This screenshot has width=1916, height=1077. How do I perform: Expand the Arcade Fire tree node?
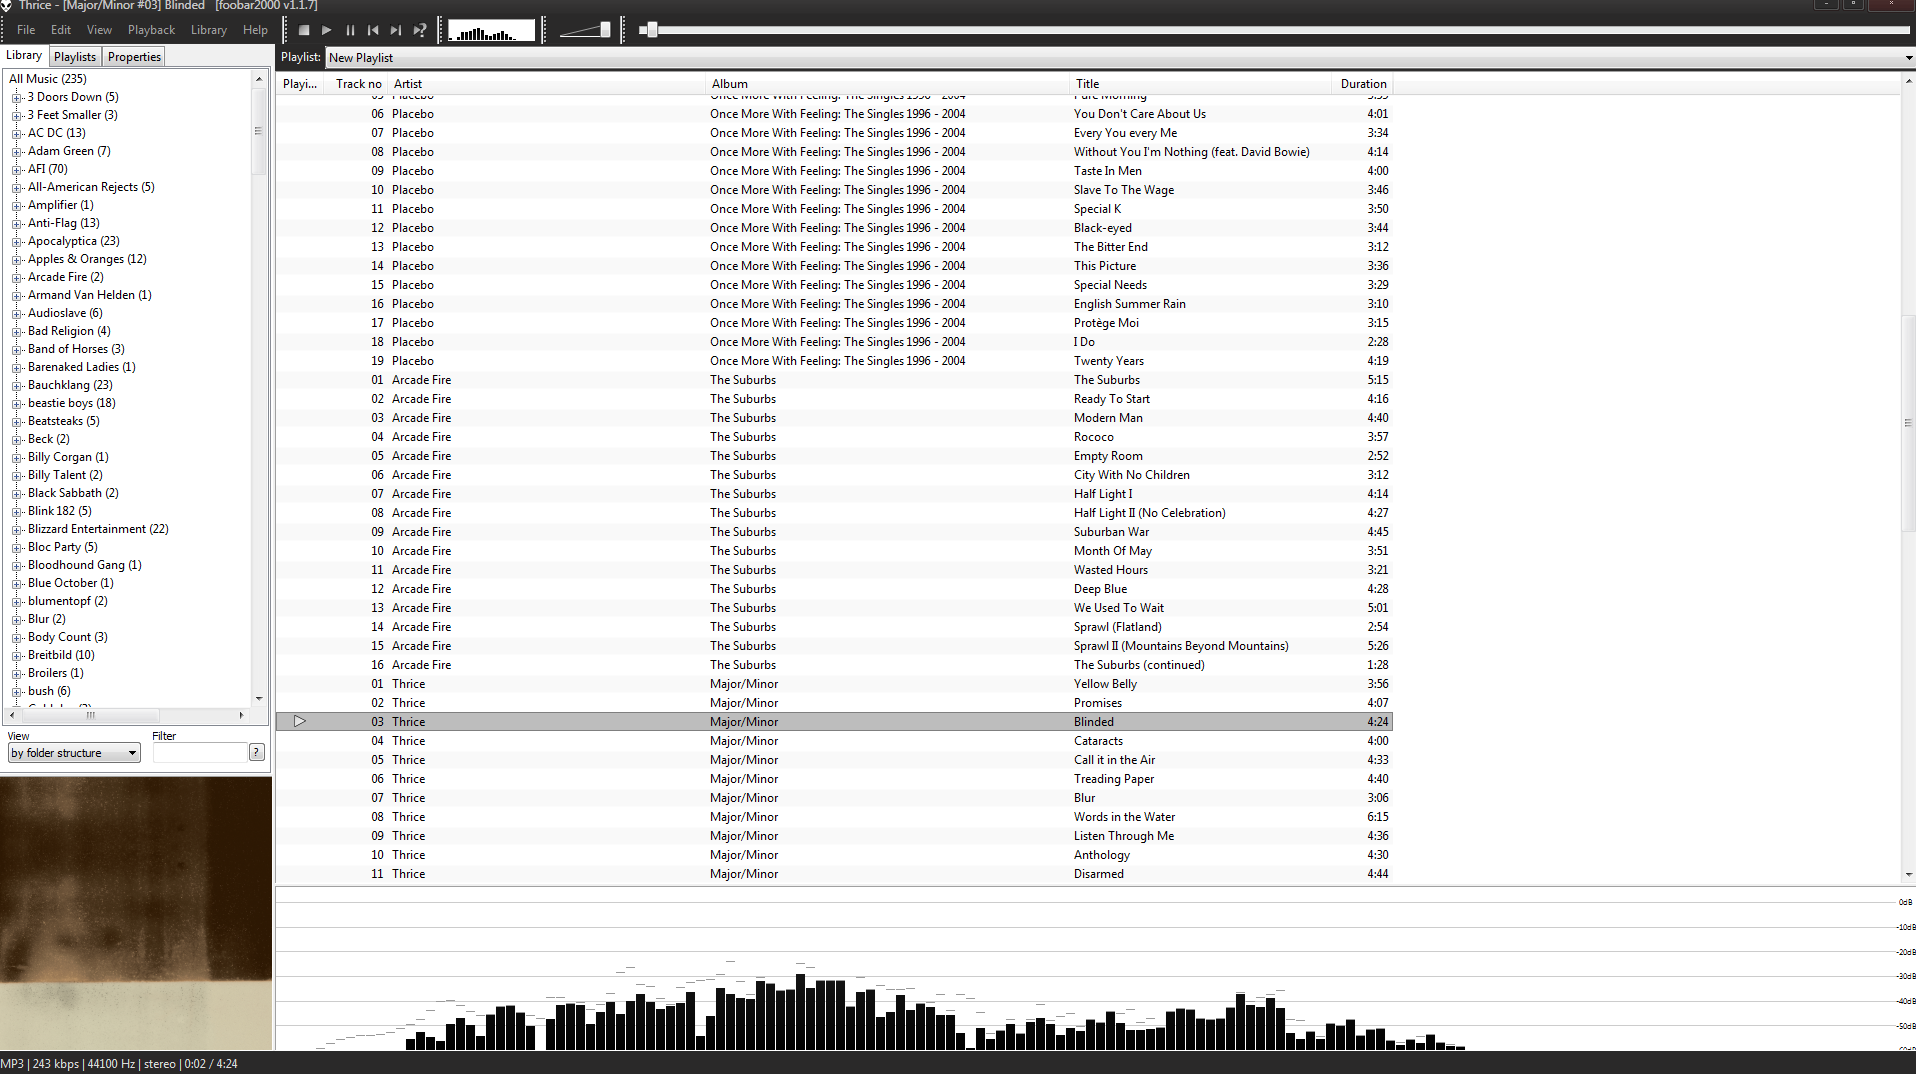[16, 278]
